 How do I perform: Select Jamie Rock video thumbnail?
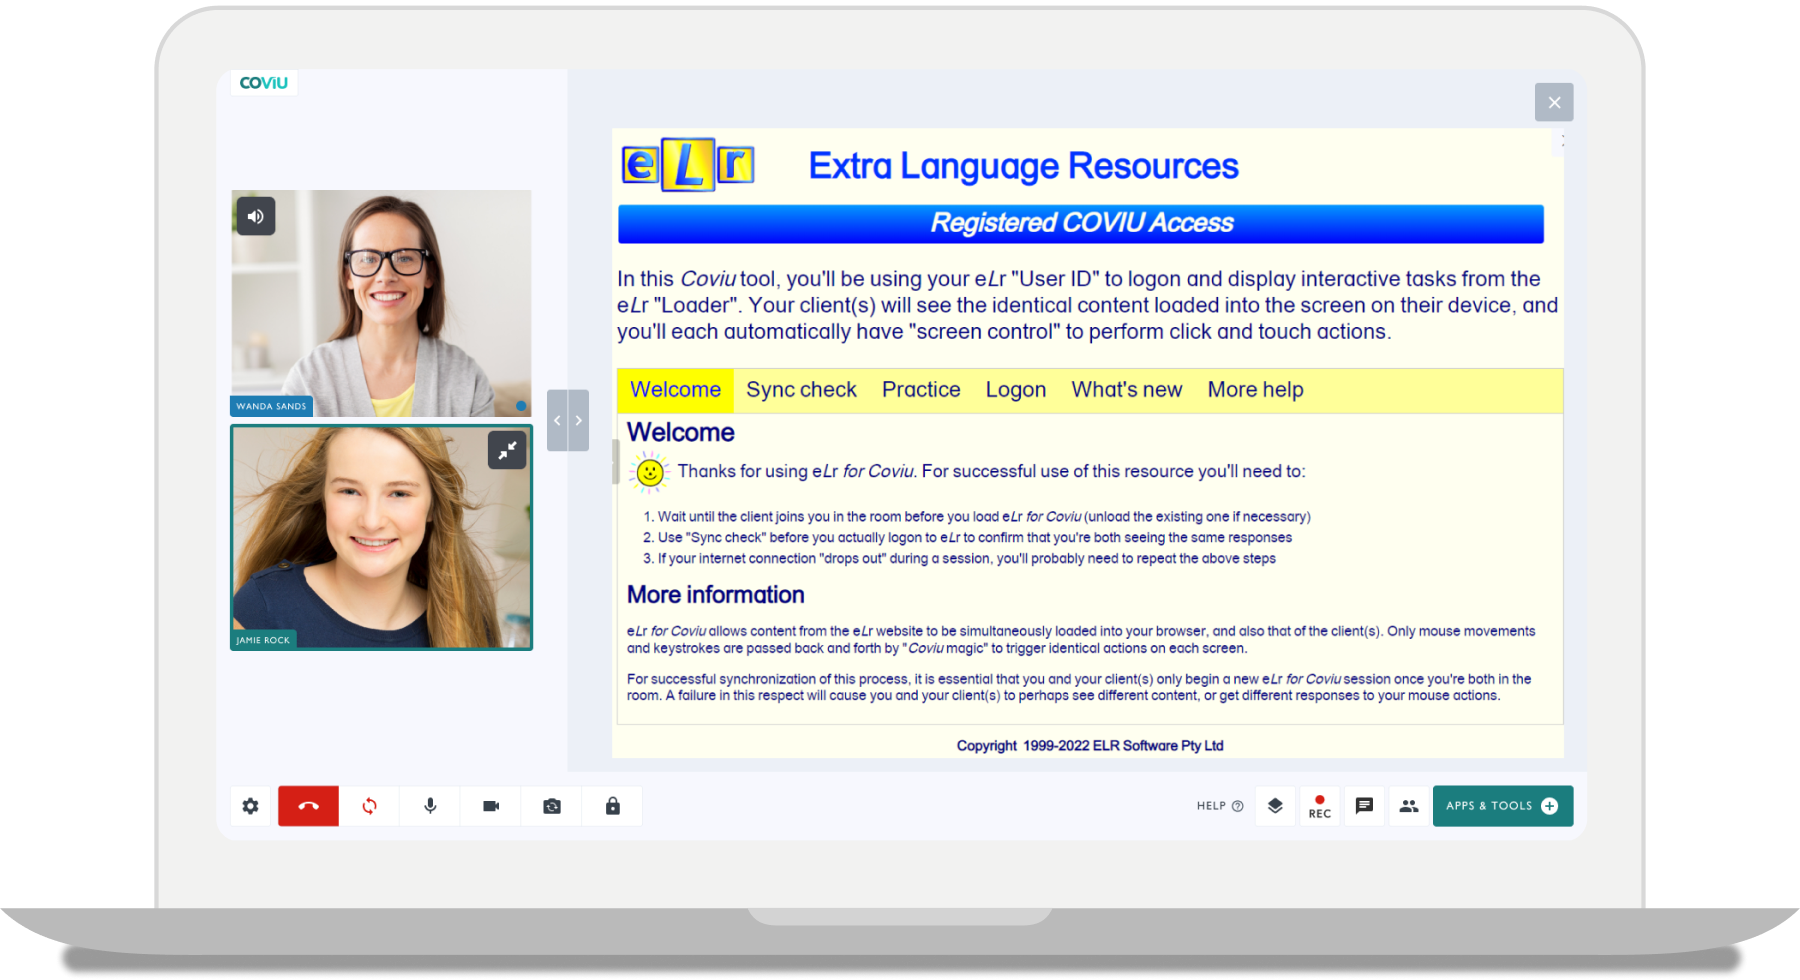[x=381, y=537]
